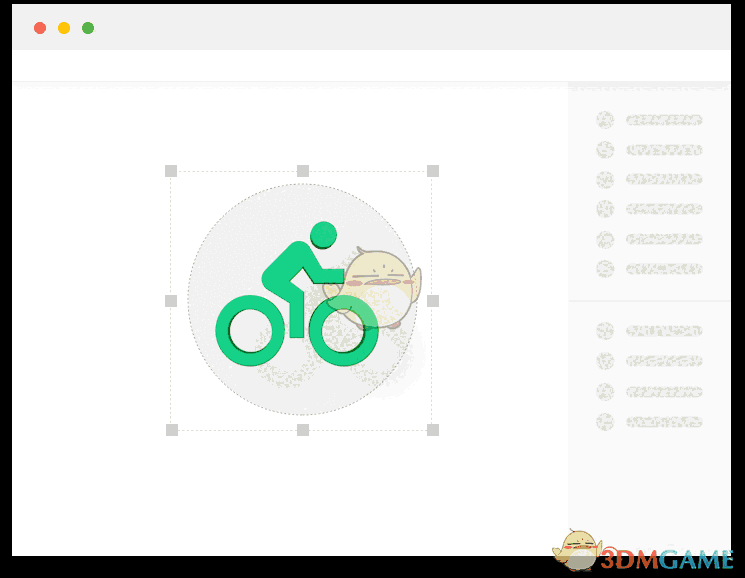Click the red close dot in title bar
The height and width of the screenshot is (578, 745).
tap(40, 28)
